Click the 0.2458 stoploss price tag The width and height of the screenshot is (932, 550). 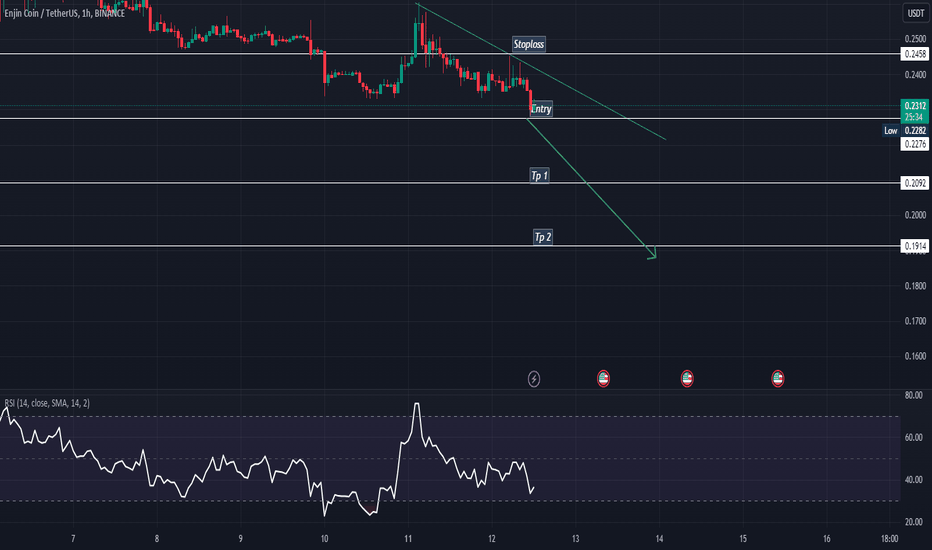pos(915,54)
